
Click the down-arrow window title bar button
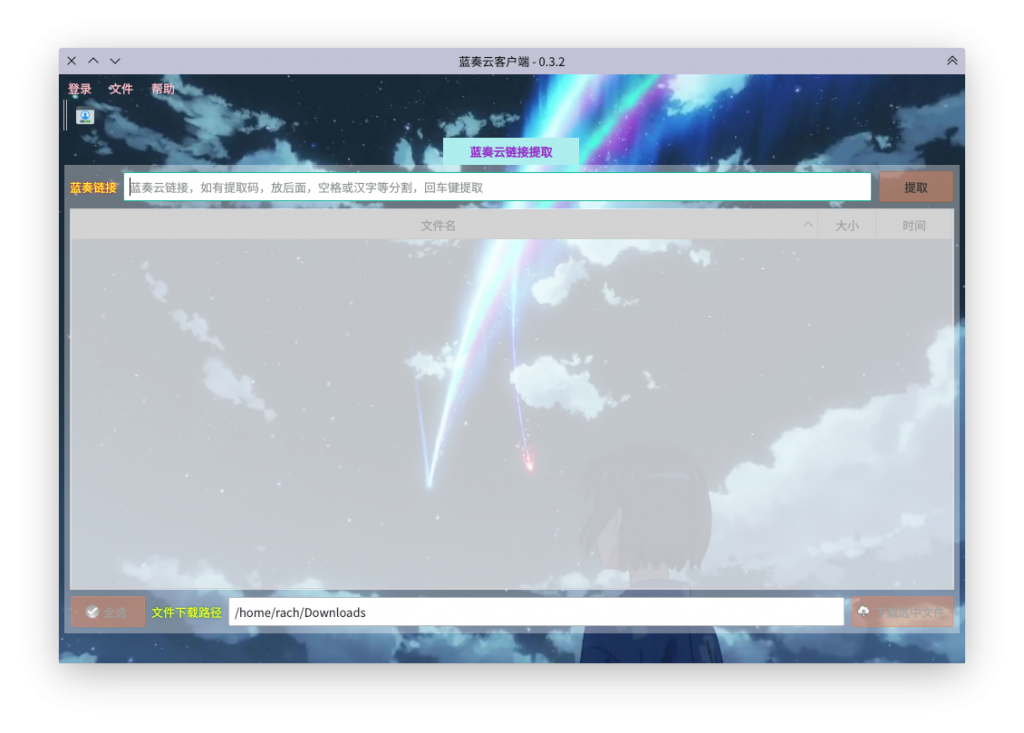tap(115, 61)
